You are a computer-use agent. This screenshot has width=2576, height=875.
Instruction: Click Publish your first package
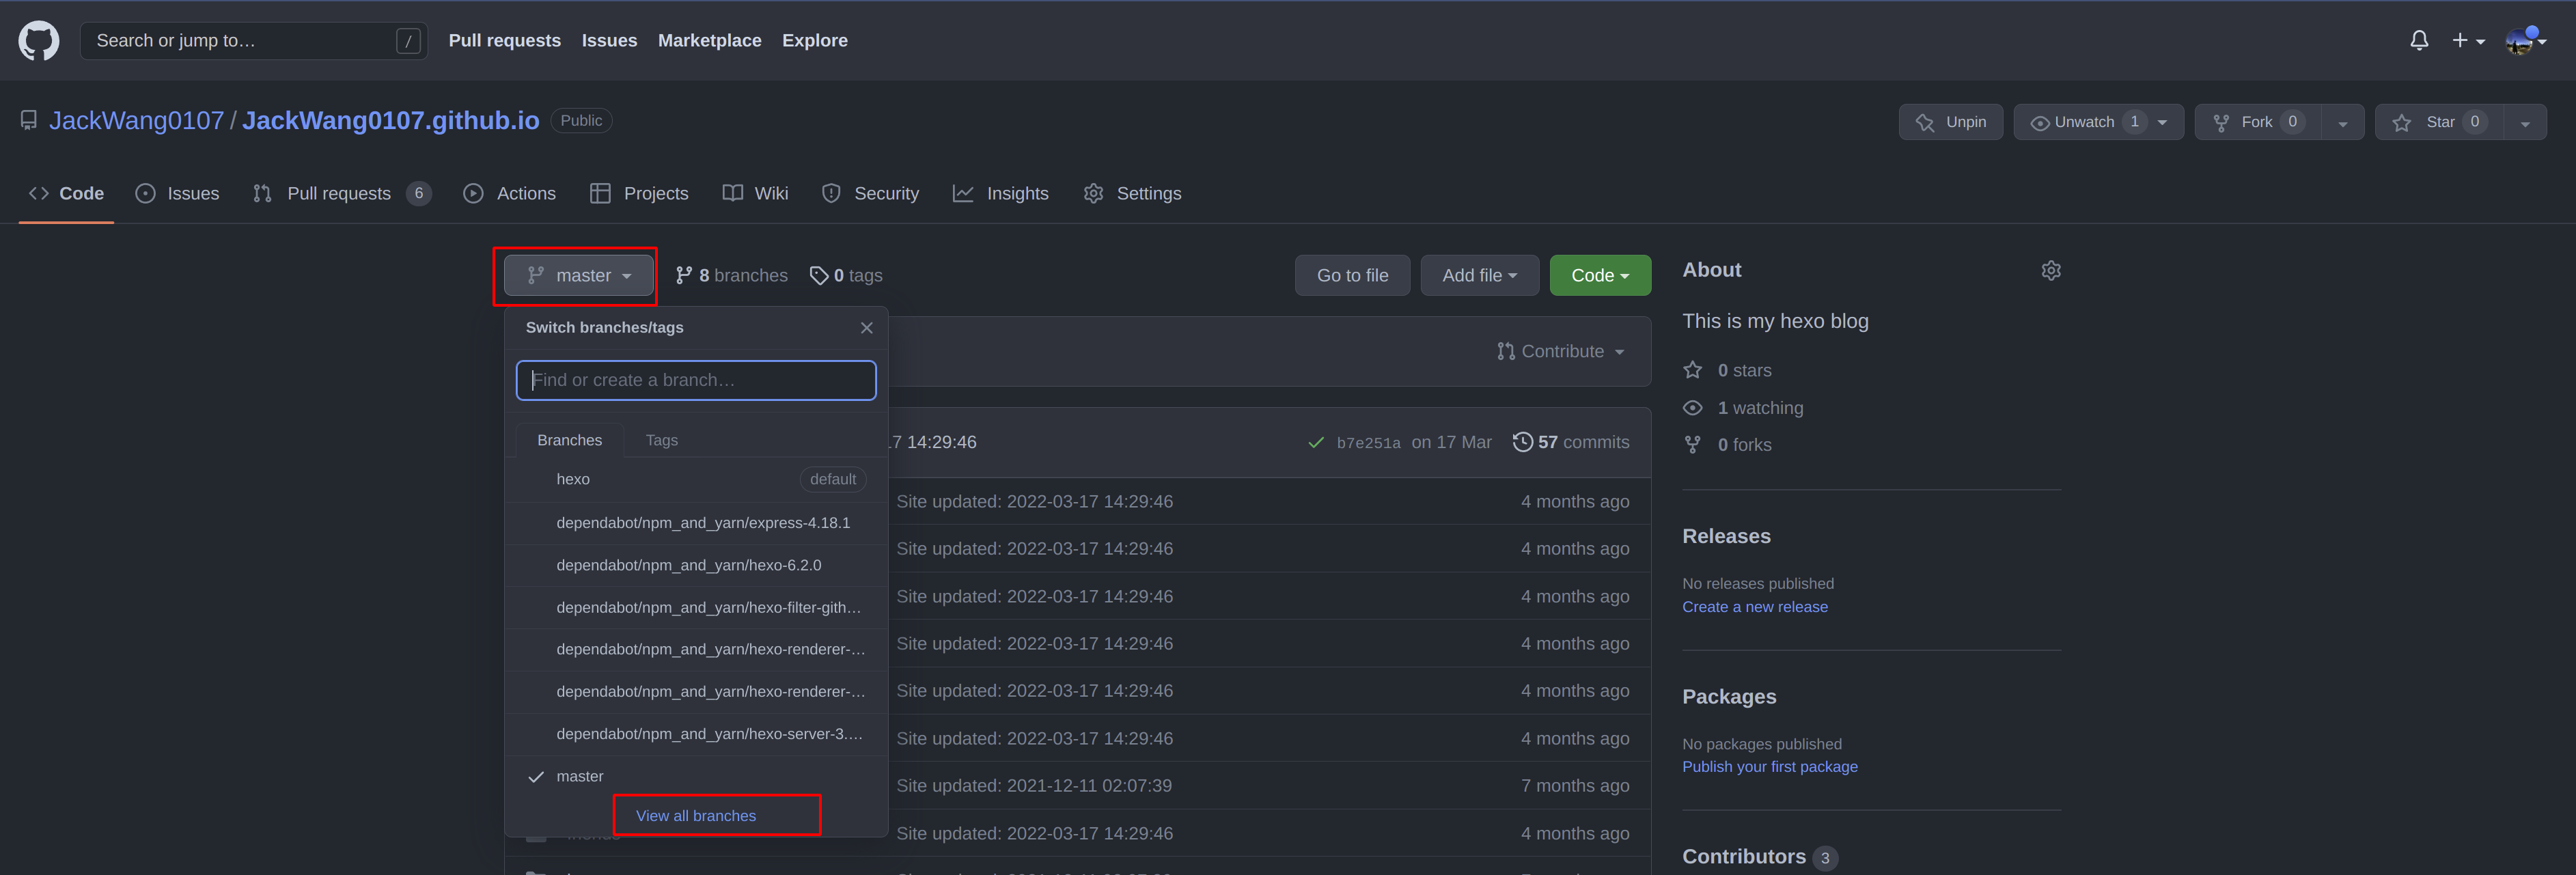[1770, 768]
